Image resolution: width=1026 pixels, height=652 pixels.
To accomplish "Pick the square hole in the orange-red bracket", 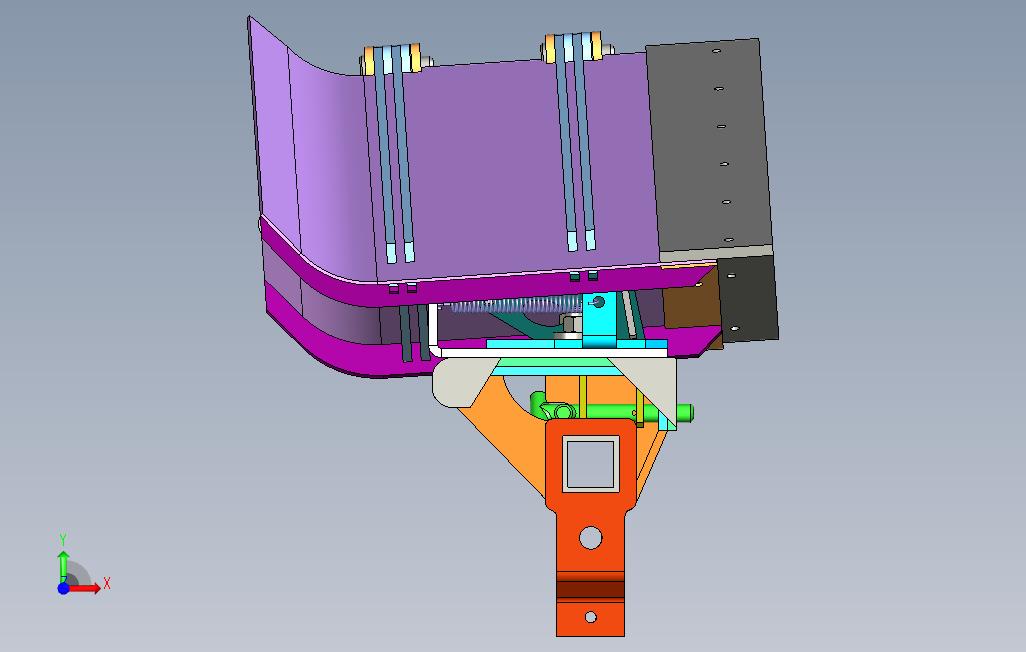I will tap(591, 463).
